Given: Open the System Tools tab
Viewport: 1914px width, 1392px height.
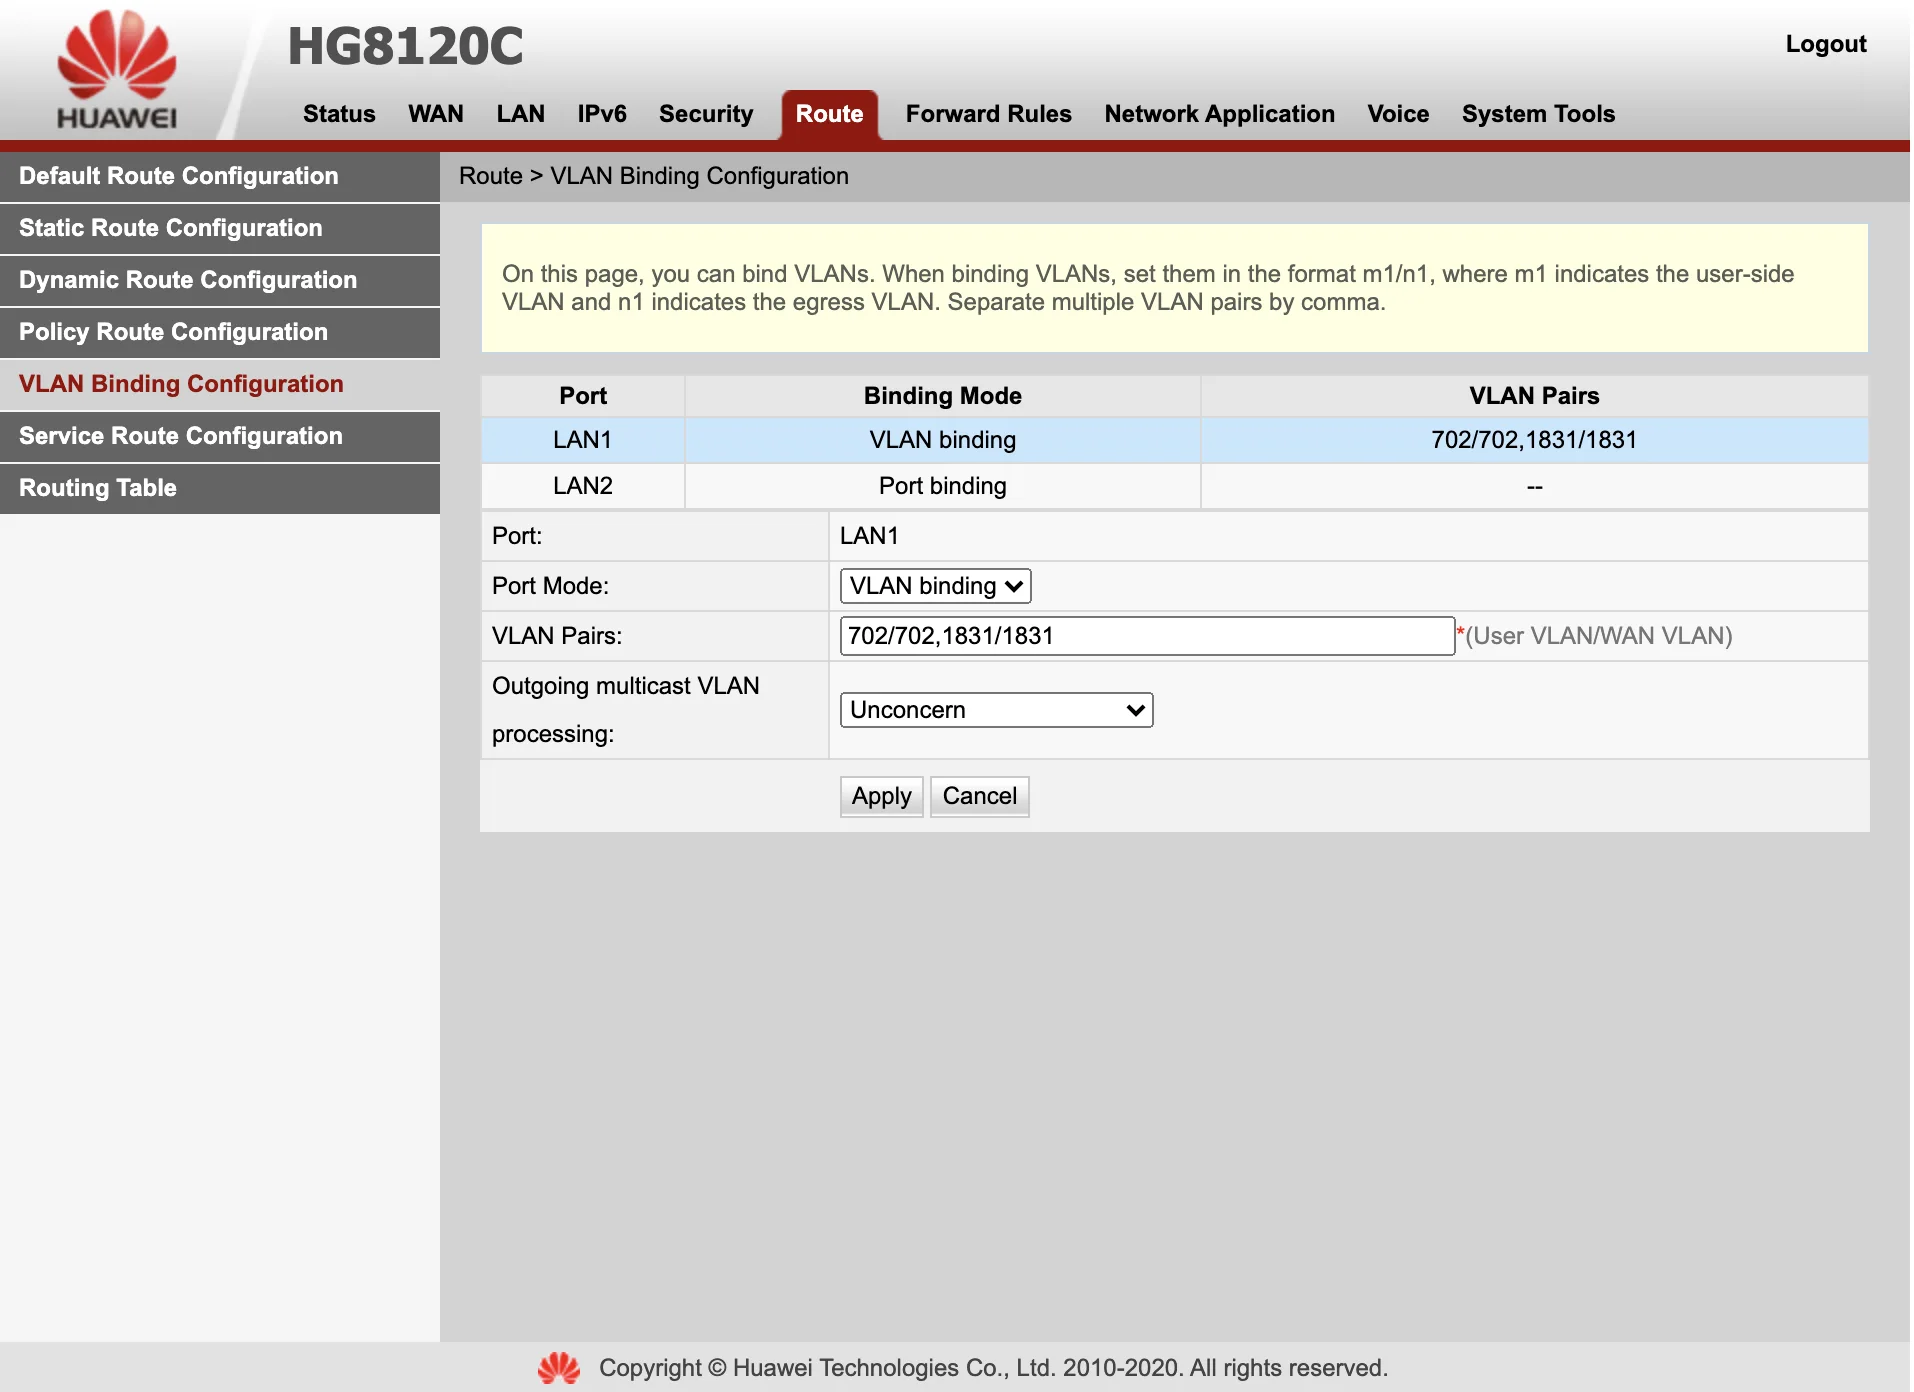Looking at the screenshot, I should tap(1537, 114).
